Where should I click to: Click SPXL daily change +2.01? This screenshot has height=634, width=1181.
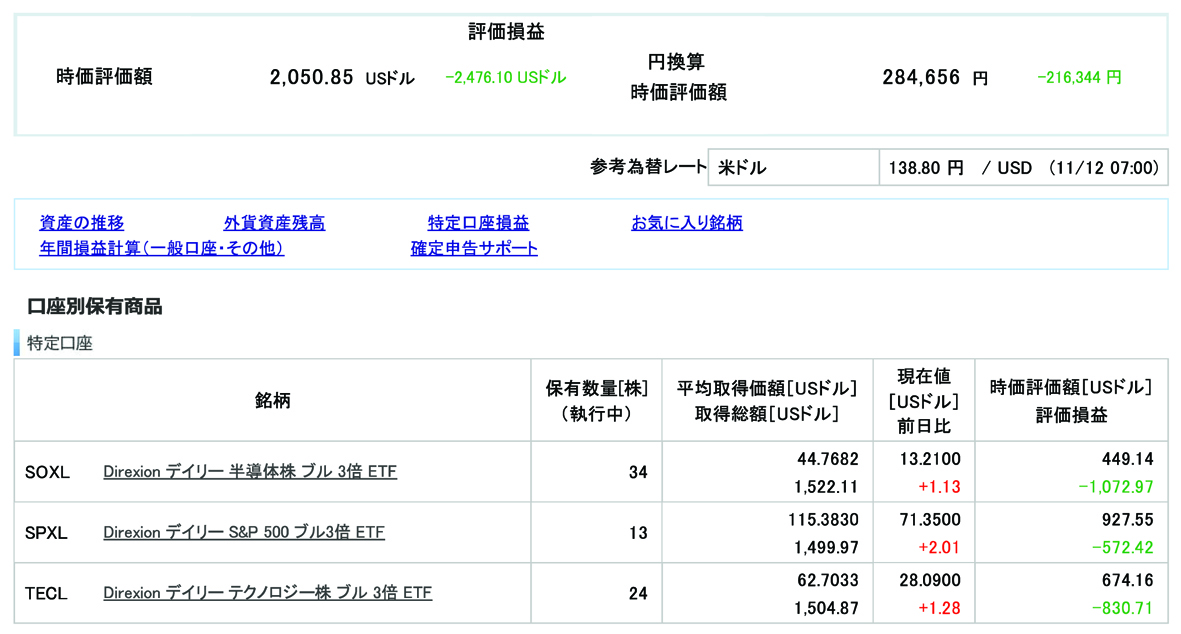[x=939, y=547]
